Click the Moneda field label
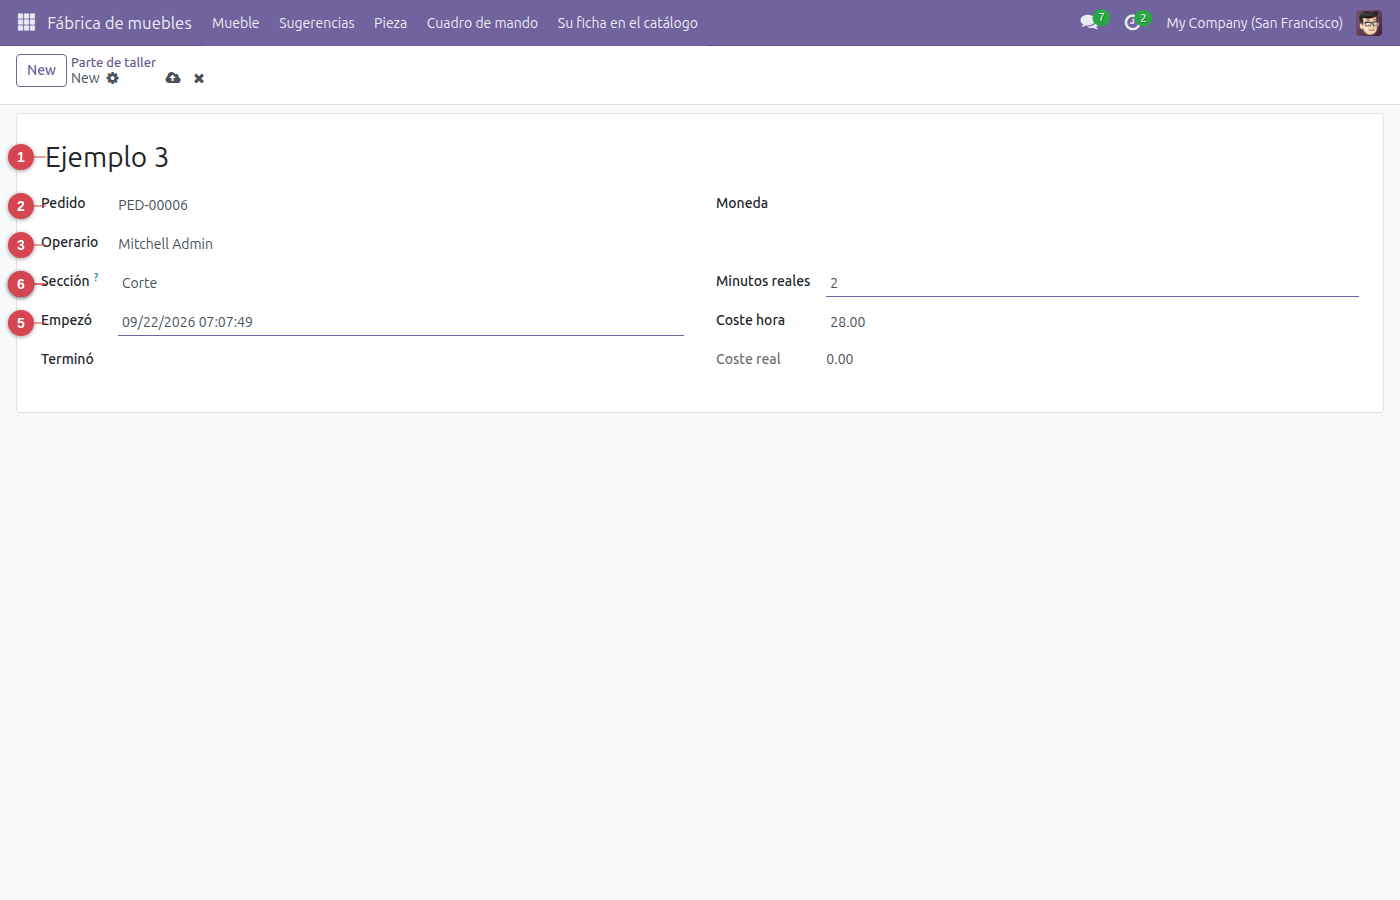This screenshot has width=1400, height=900. (x=742, y=203)
